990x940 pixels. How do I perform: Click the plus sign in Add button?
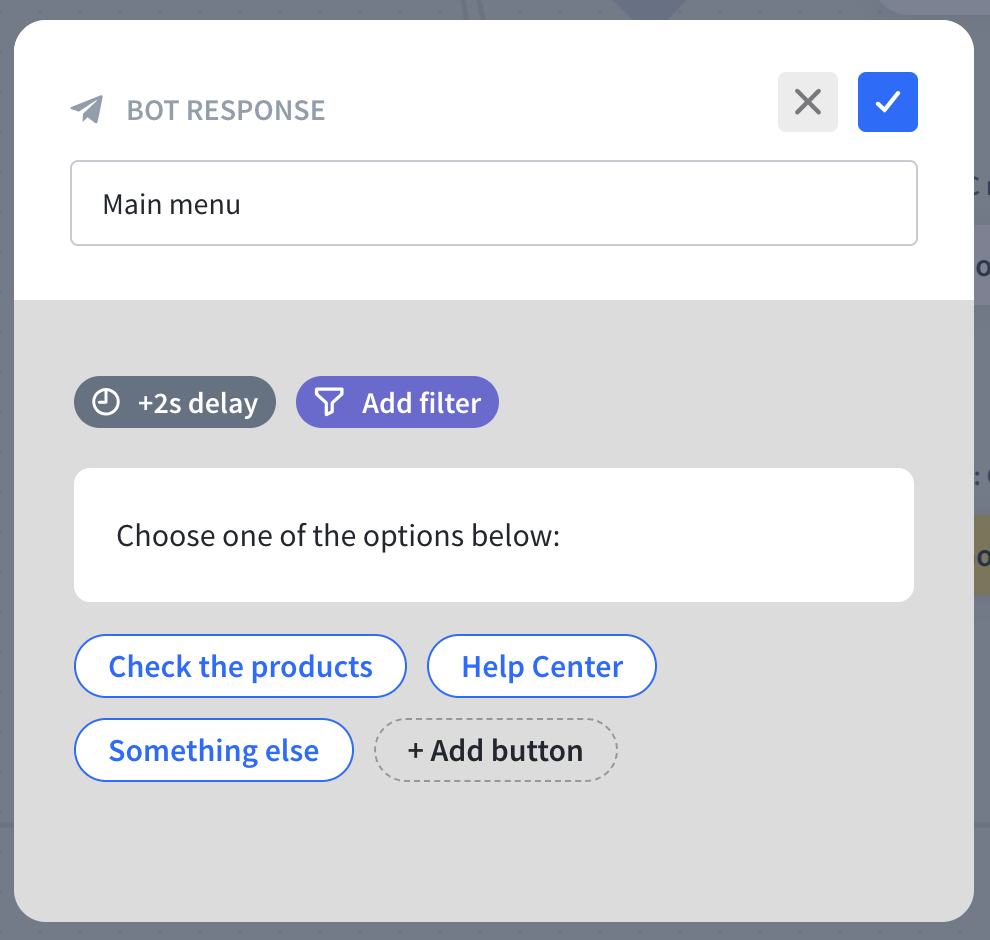416,751
